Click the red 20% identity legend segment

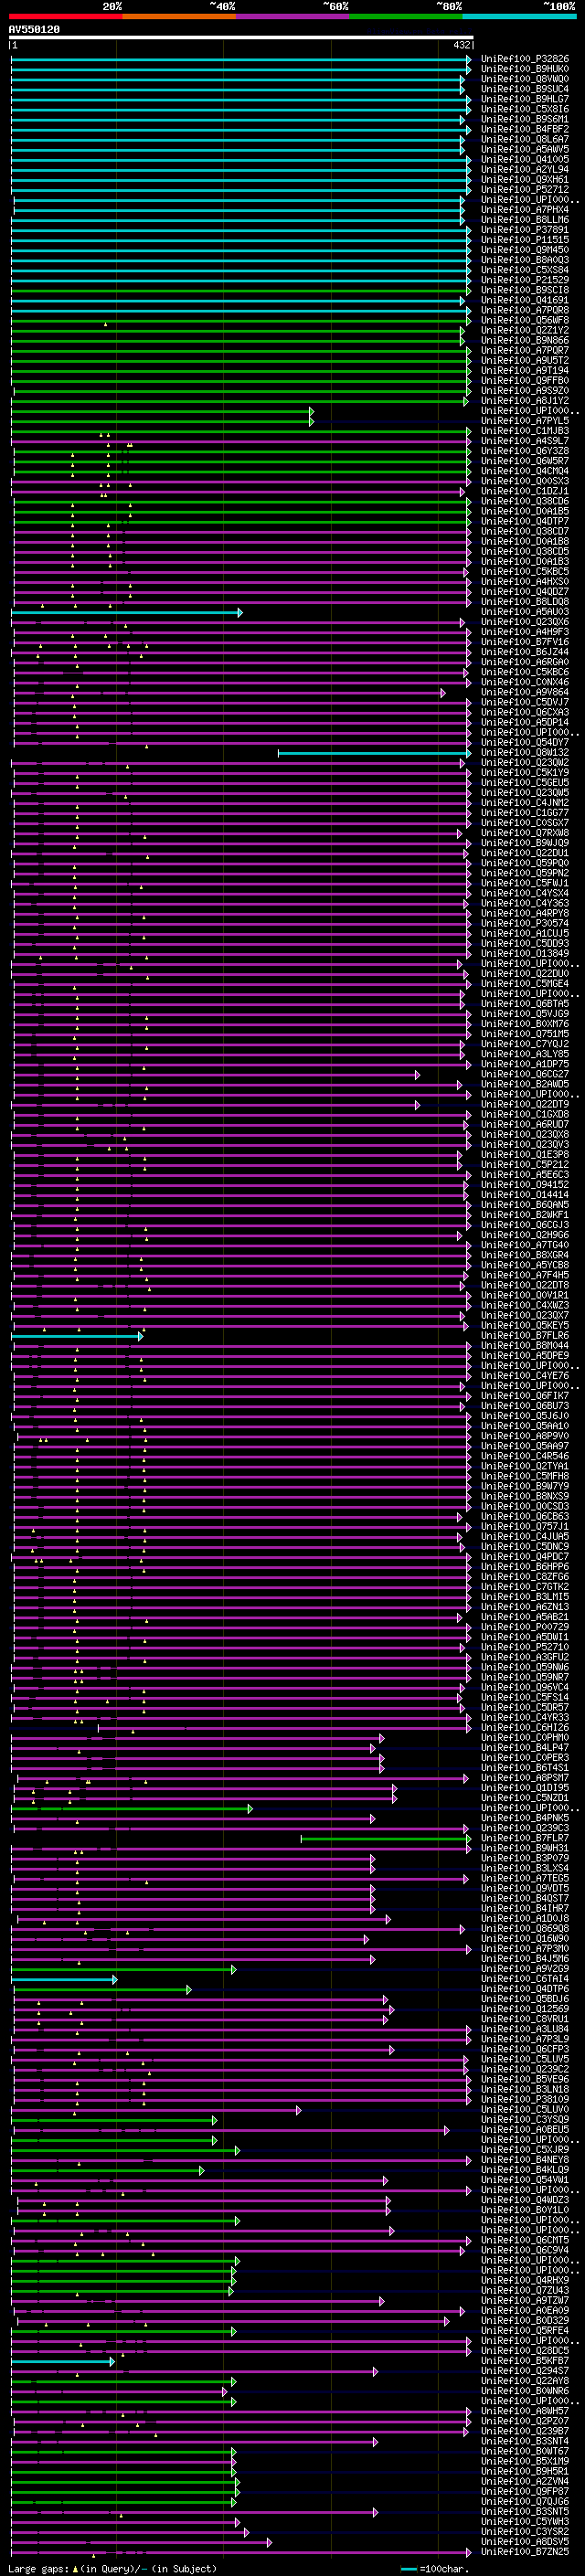(66, 16)
